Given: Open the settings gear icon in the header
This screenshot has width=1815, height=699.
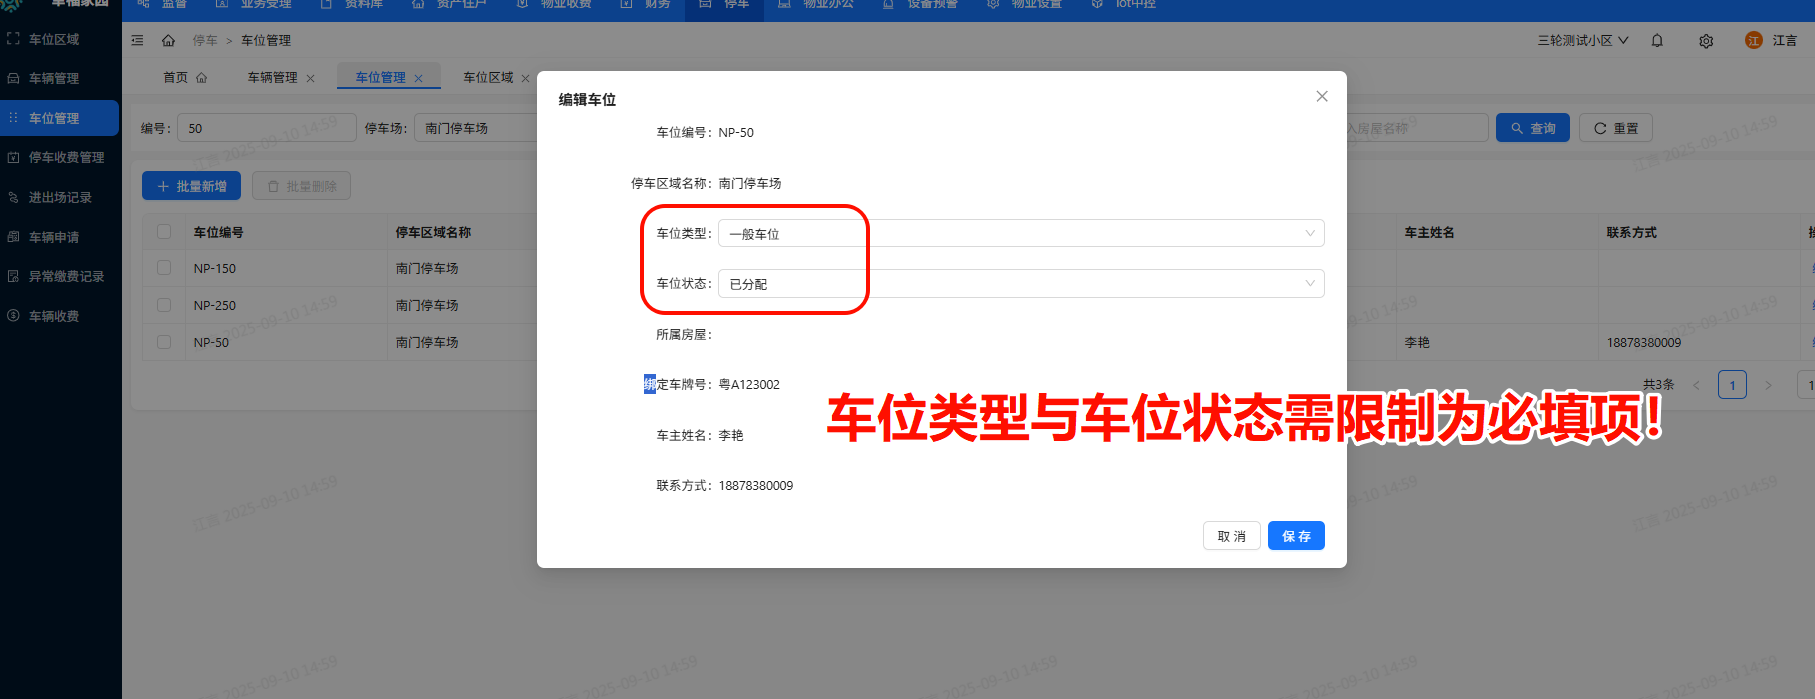Looking at the screenshot, I should 1706,41.
